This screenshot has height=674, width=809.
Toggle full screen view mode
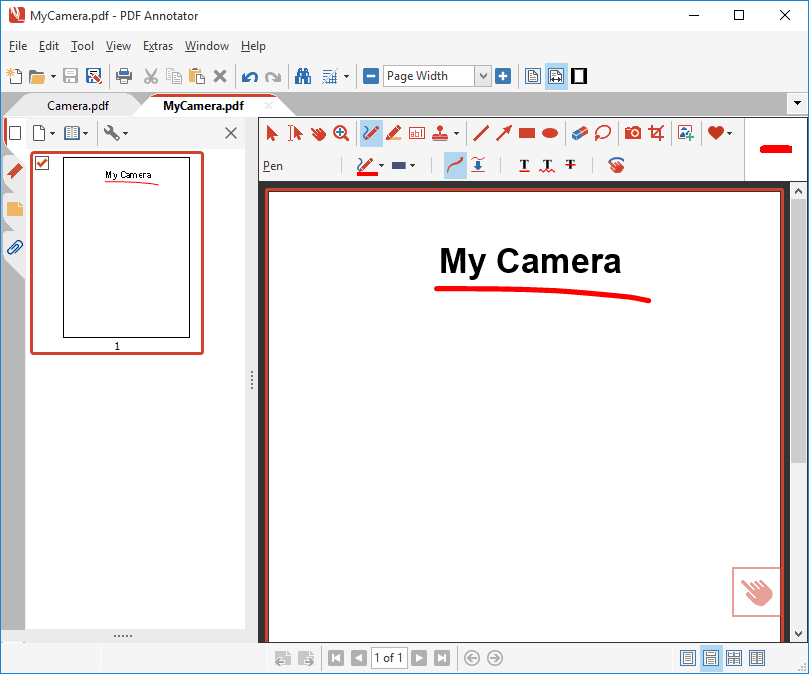click(579, 76)
